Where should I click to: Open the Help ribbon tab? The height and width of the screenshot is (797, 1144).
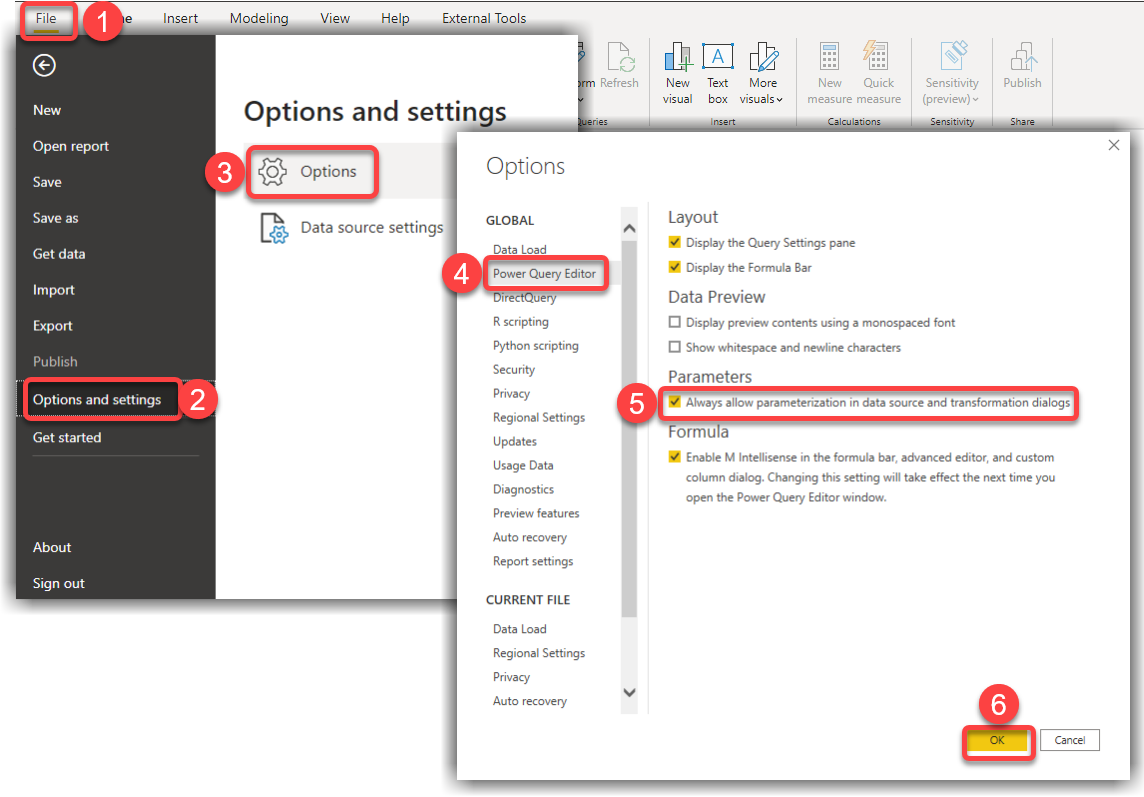tap(395, 18)
